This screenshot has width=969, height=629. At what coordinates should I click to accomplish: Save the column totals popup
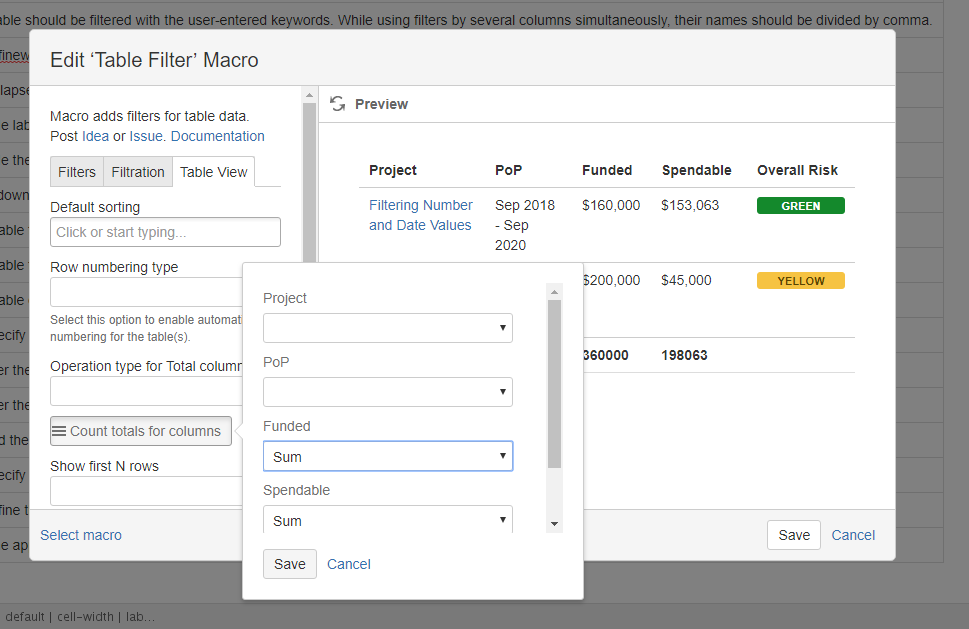click(x=290, y=564)
